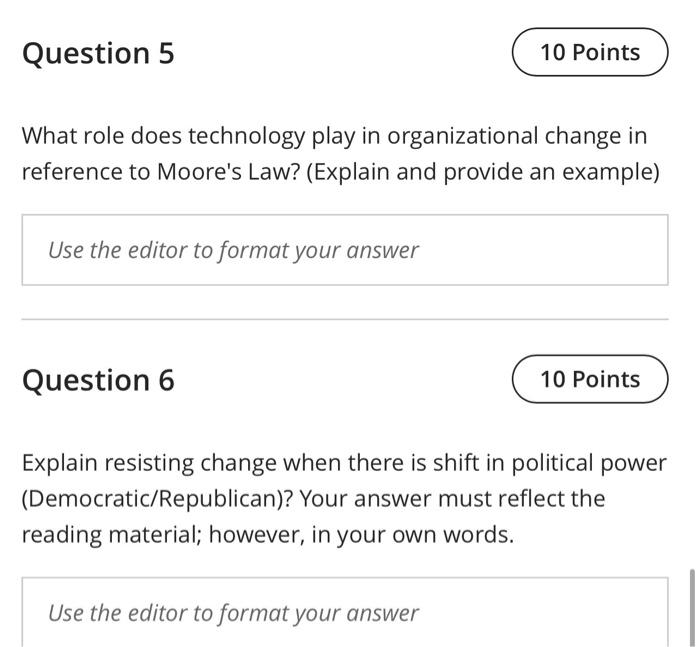This screenshot has width=700, height=647.
Task: Click the Question 5 answer editor field
Action: tap(345, 250)
